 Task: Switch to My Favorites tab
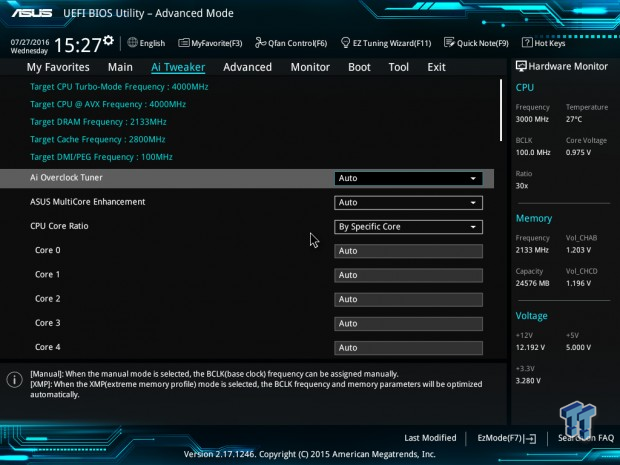point(58,67)
